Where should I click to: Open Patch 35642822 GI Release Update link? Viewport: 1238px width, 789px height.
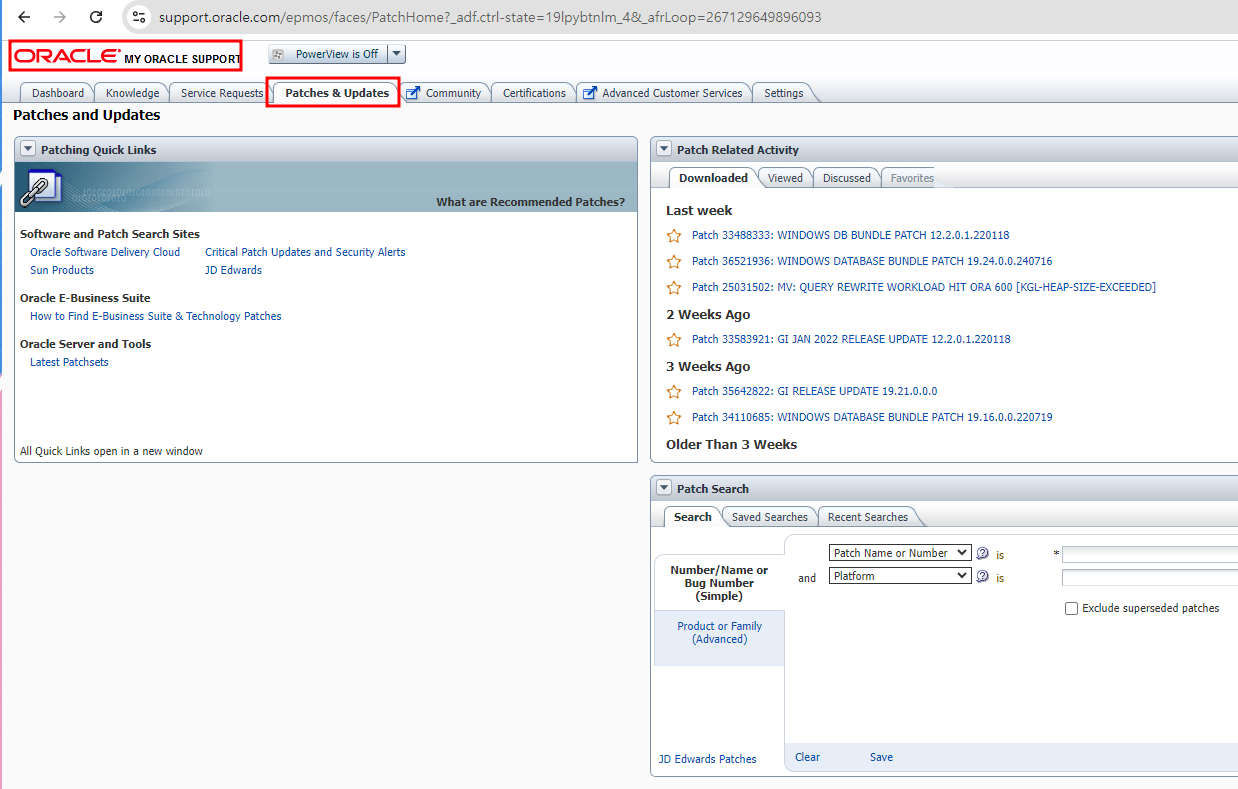814,392
